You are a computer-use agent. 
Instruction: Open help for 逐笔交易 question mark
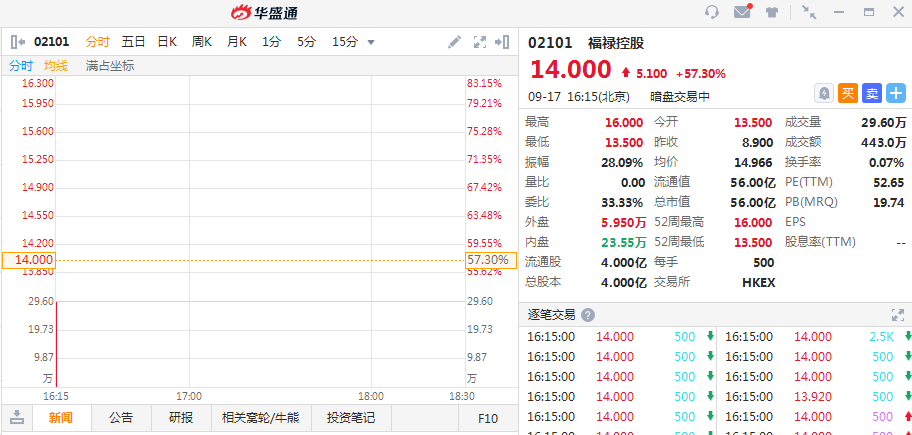coord(588,315)
